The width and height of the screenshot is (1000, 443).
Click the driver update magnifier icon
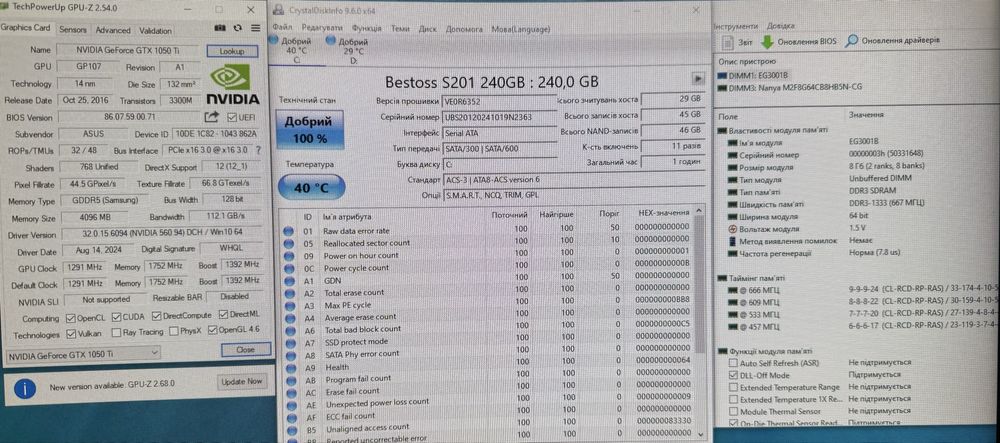pos(851,41)
